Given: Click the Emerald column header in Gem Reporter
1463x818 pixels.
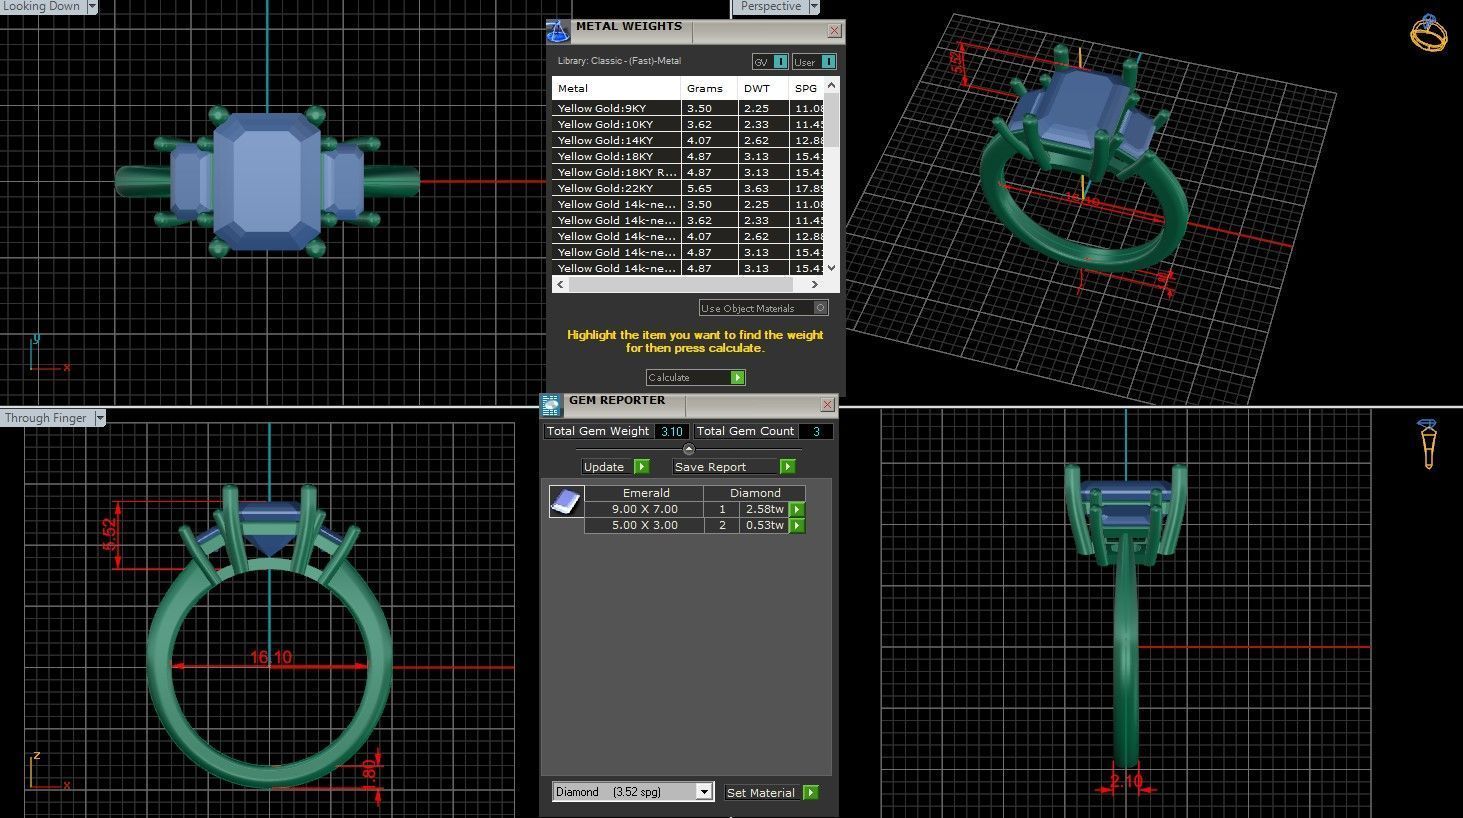Looking at the screenshot, I should tap(646, 493).
